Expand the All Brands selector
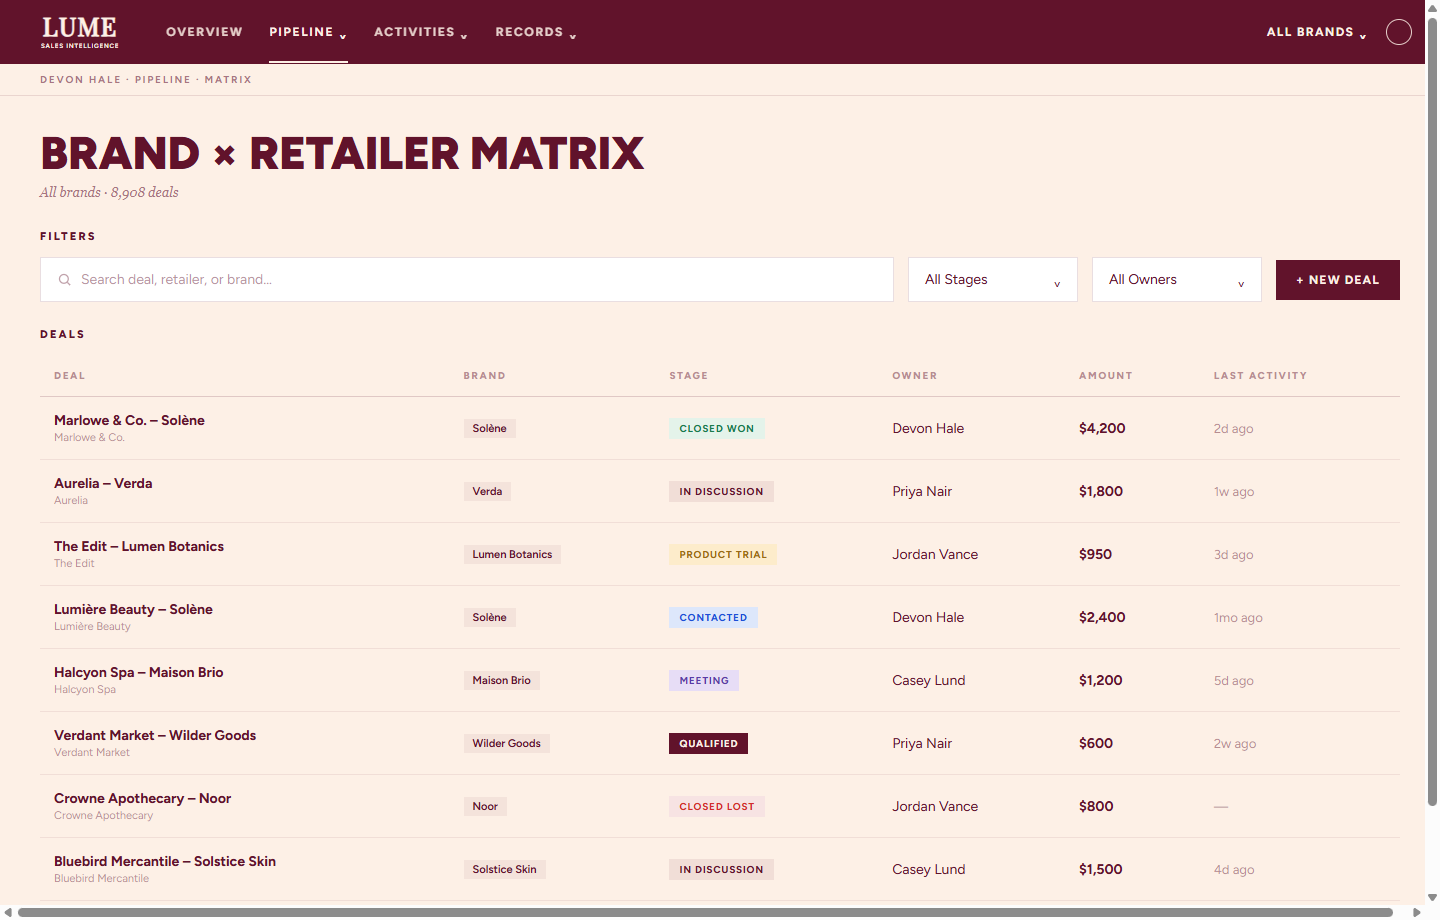The height and width of the screenshot is (920, 1440). click(x=1316, y=32)
